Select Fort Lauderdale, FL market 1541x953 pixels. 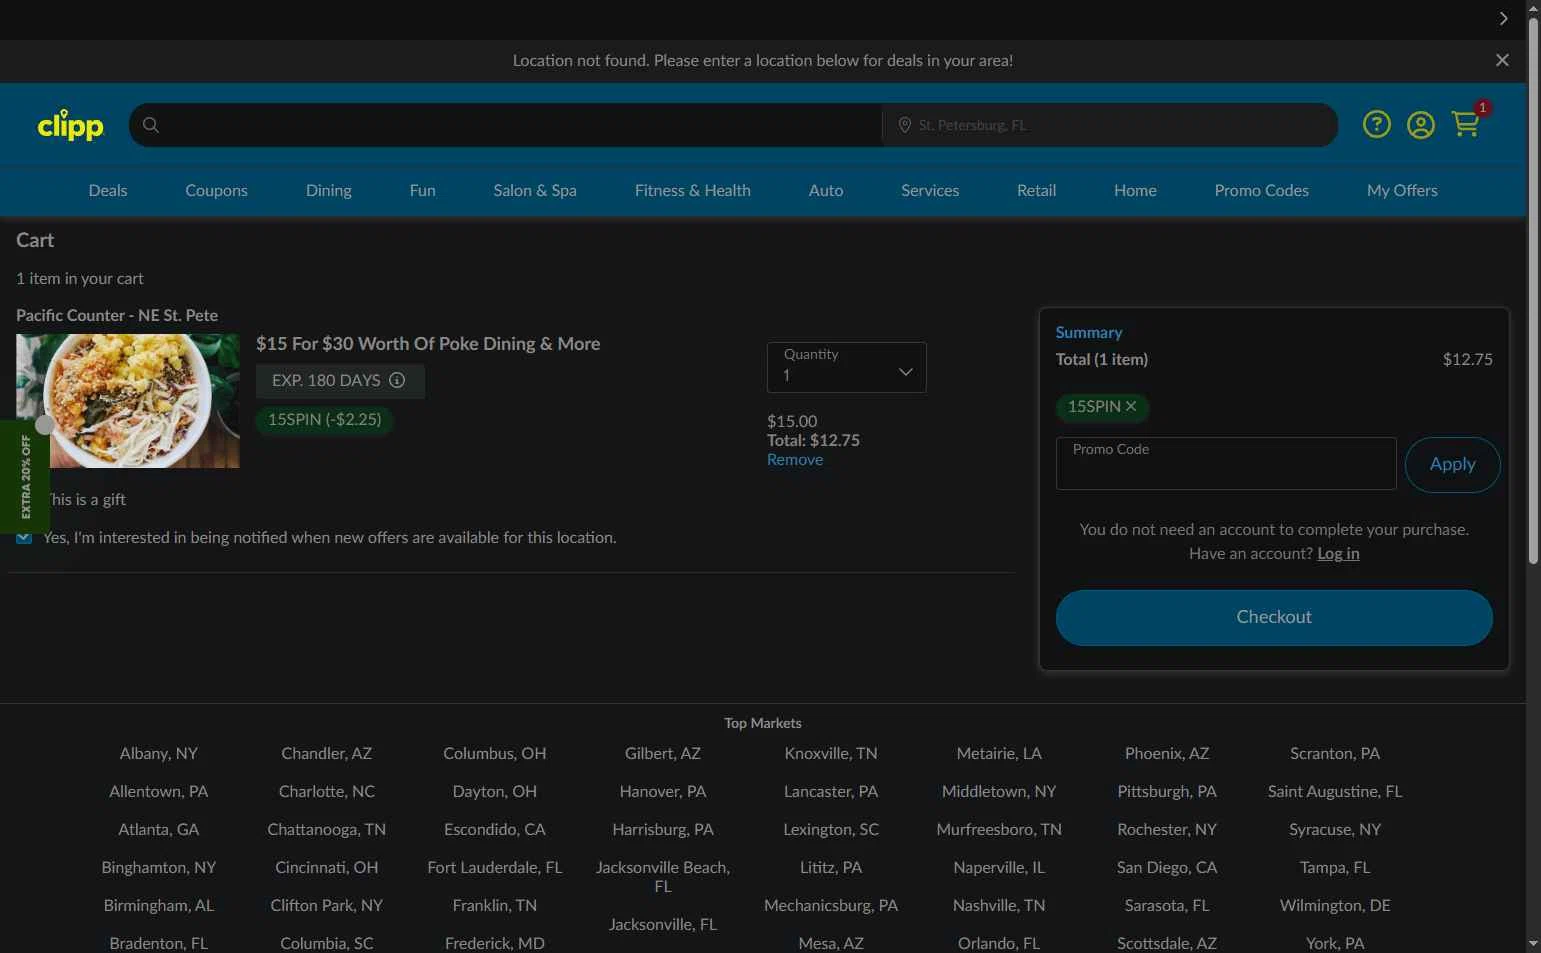pyautogui.click(x=495, y=868)
